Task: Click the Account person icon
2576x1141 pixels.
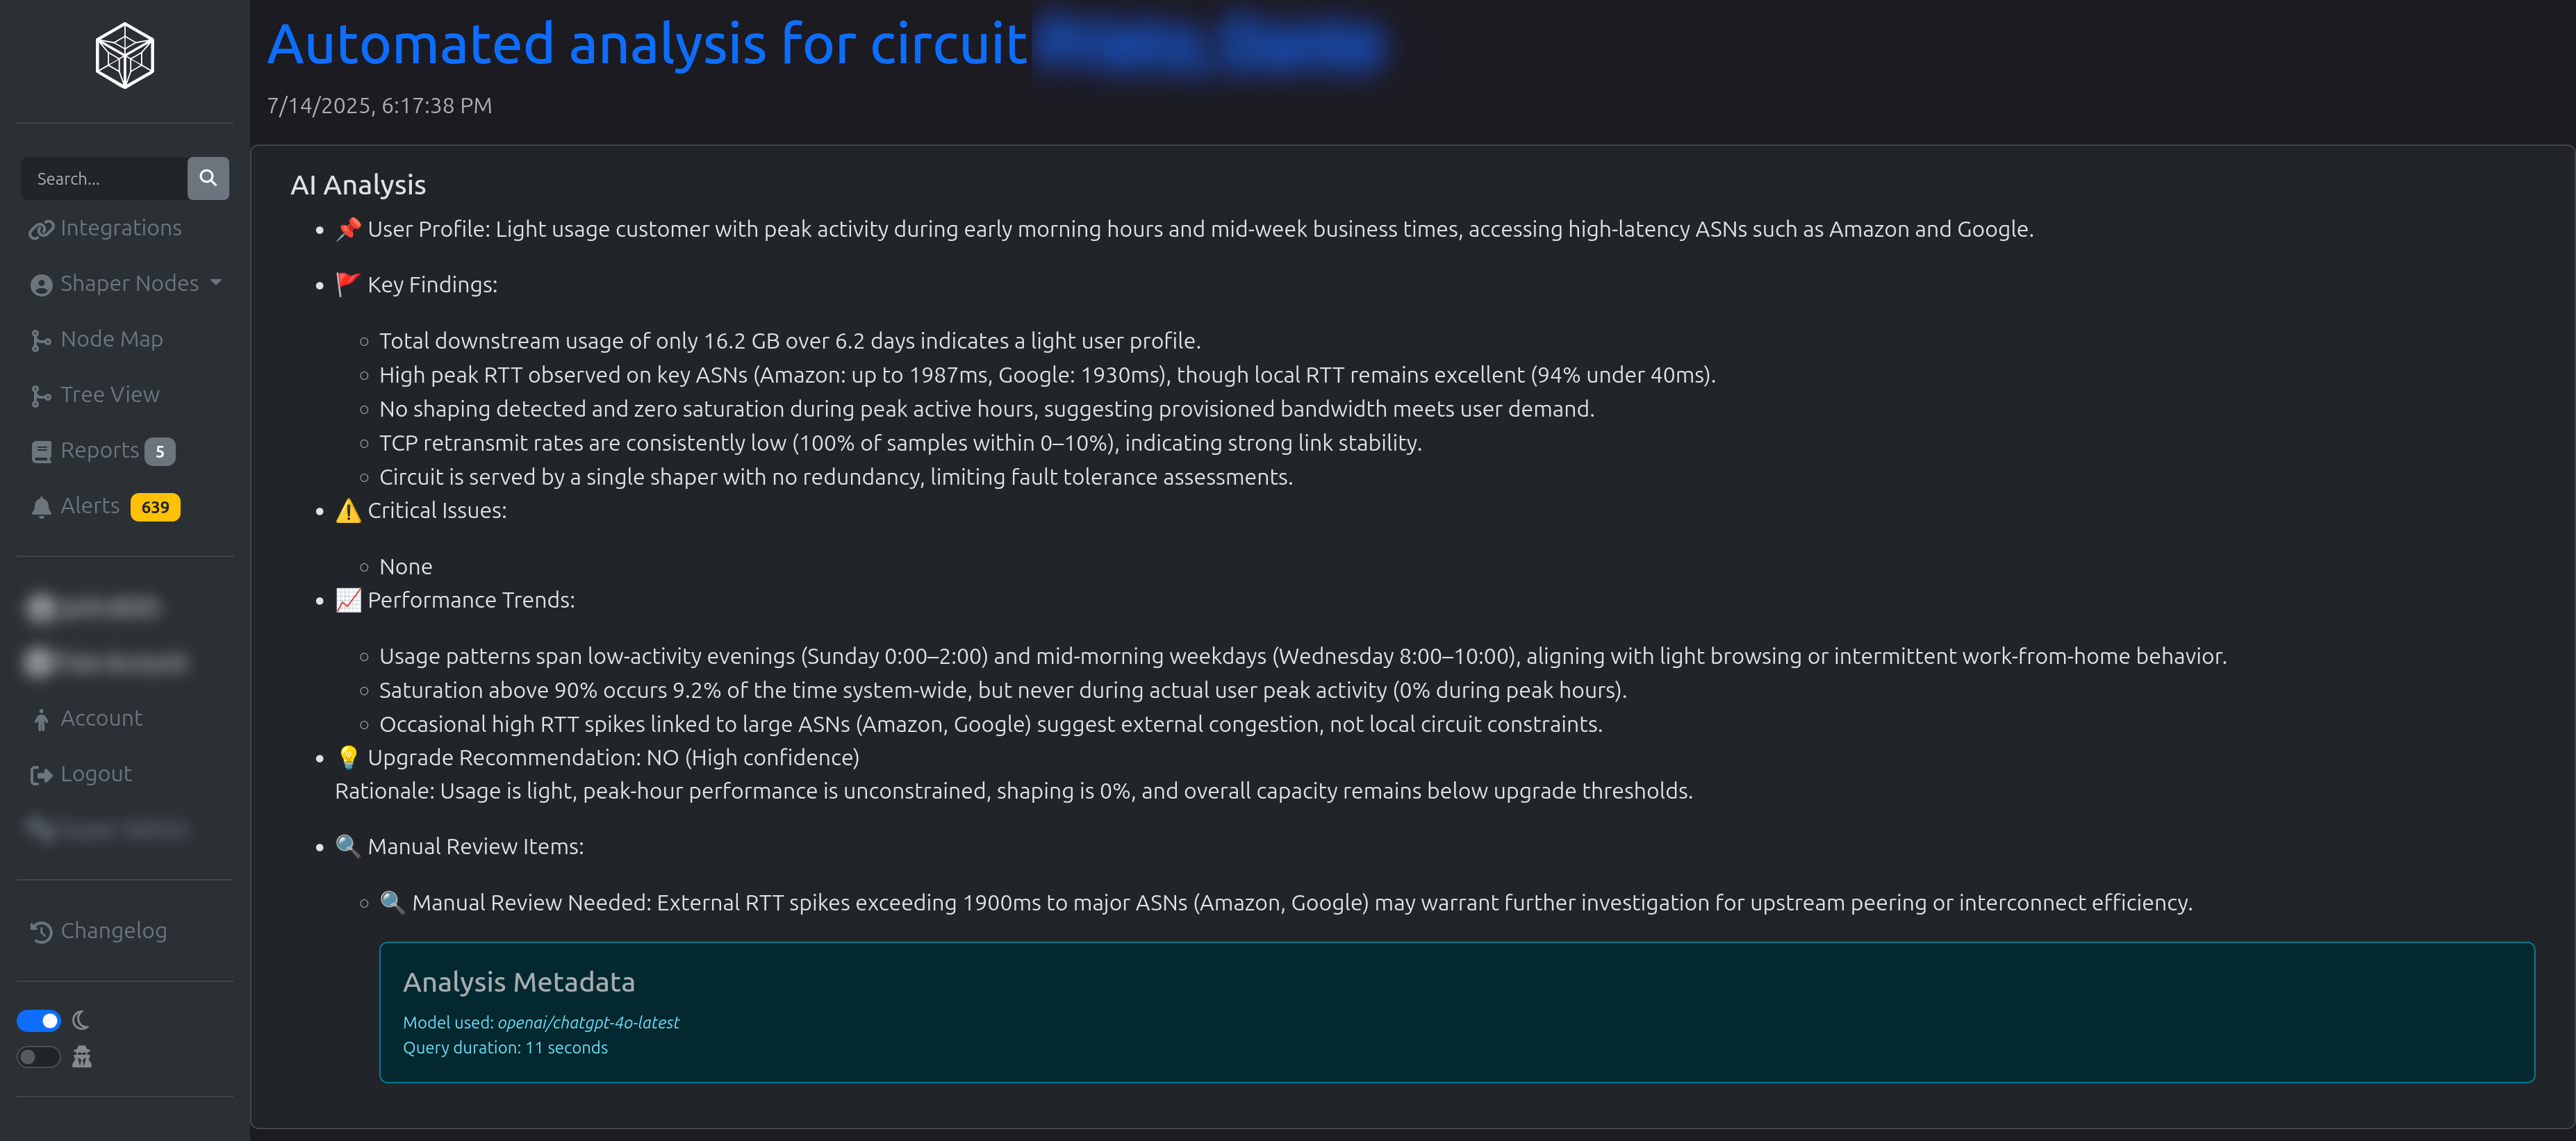Action: (41, 720)
